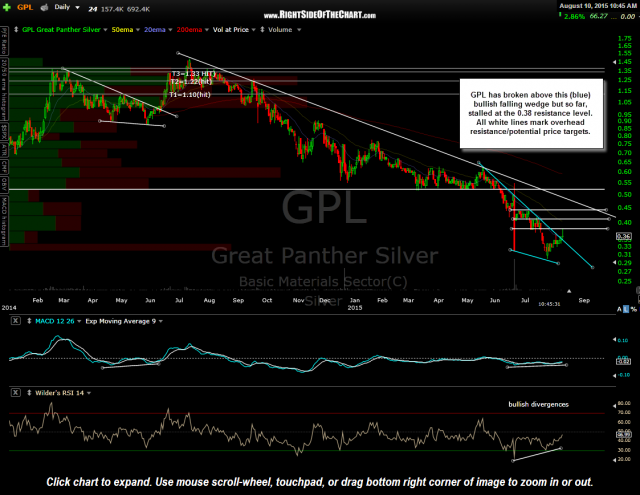Open the GPL Great Panther Silver plot dropdown
Image resolution: width=640 pixels, height=495 pixels.
click(x=105, y=30)
